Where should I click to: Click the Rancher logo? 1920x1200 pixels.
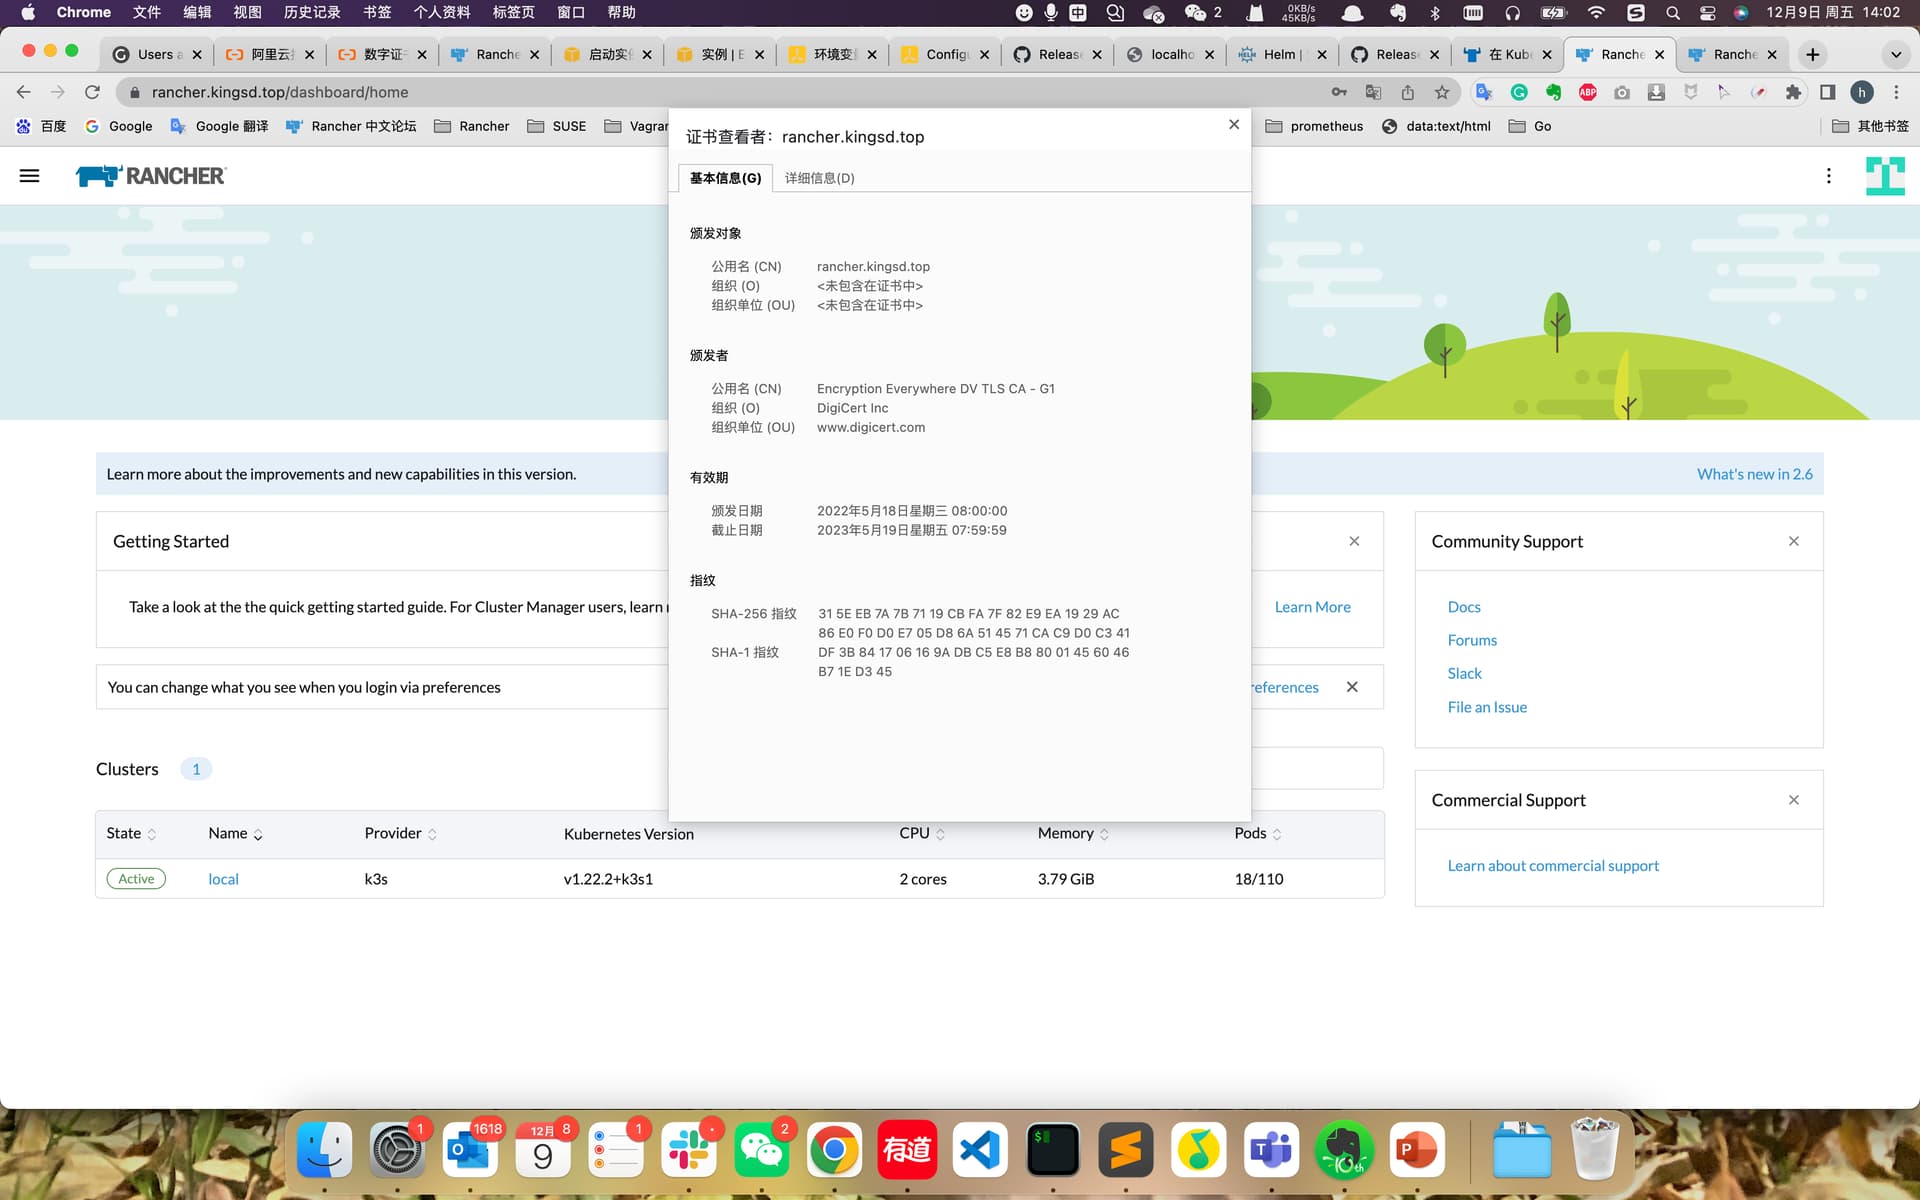click(x=151, y=176)
